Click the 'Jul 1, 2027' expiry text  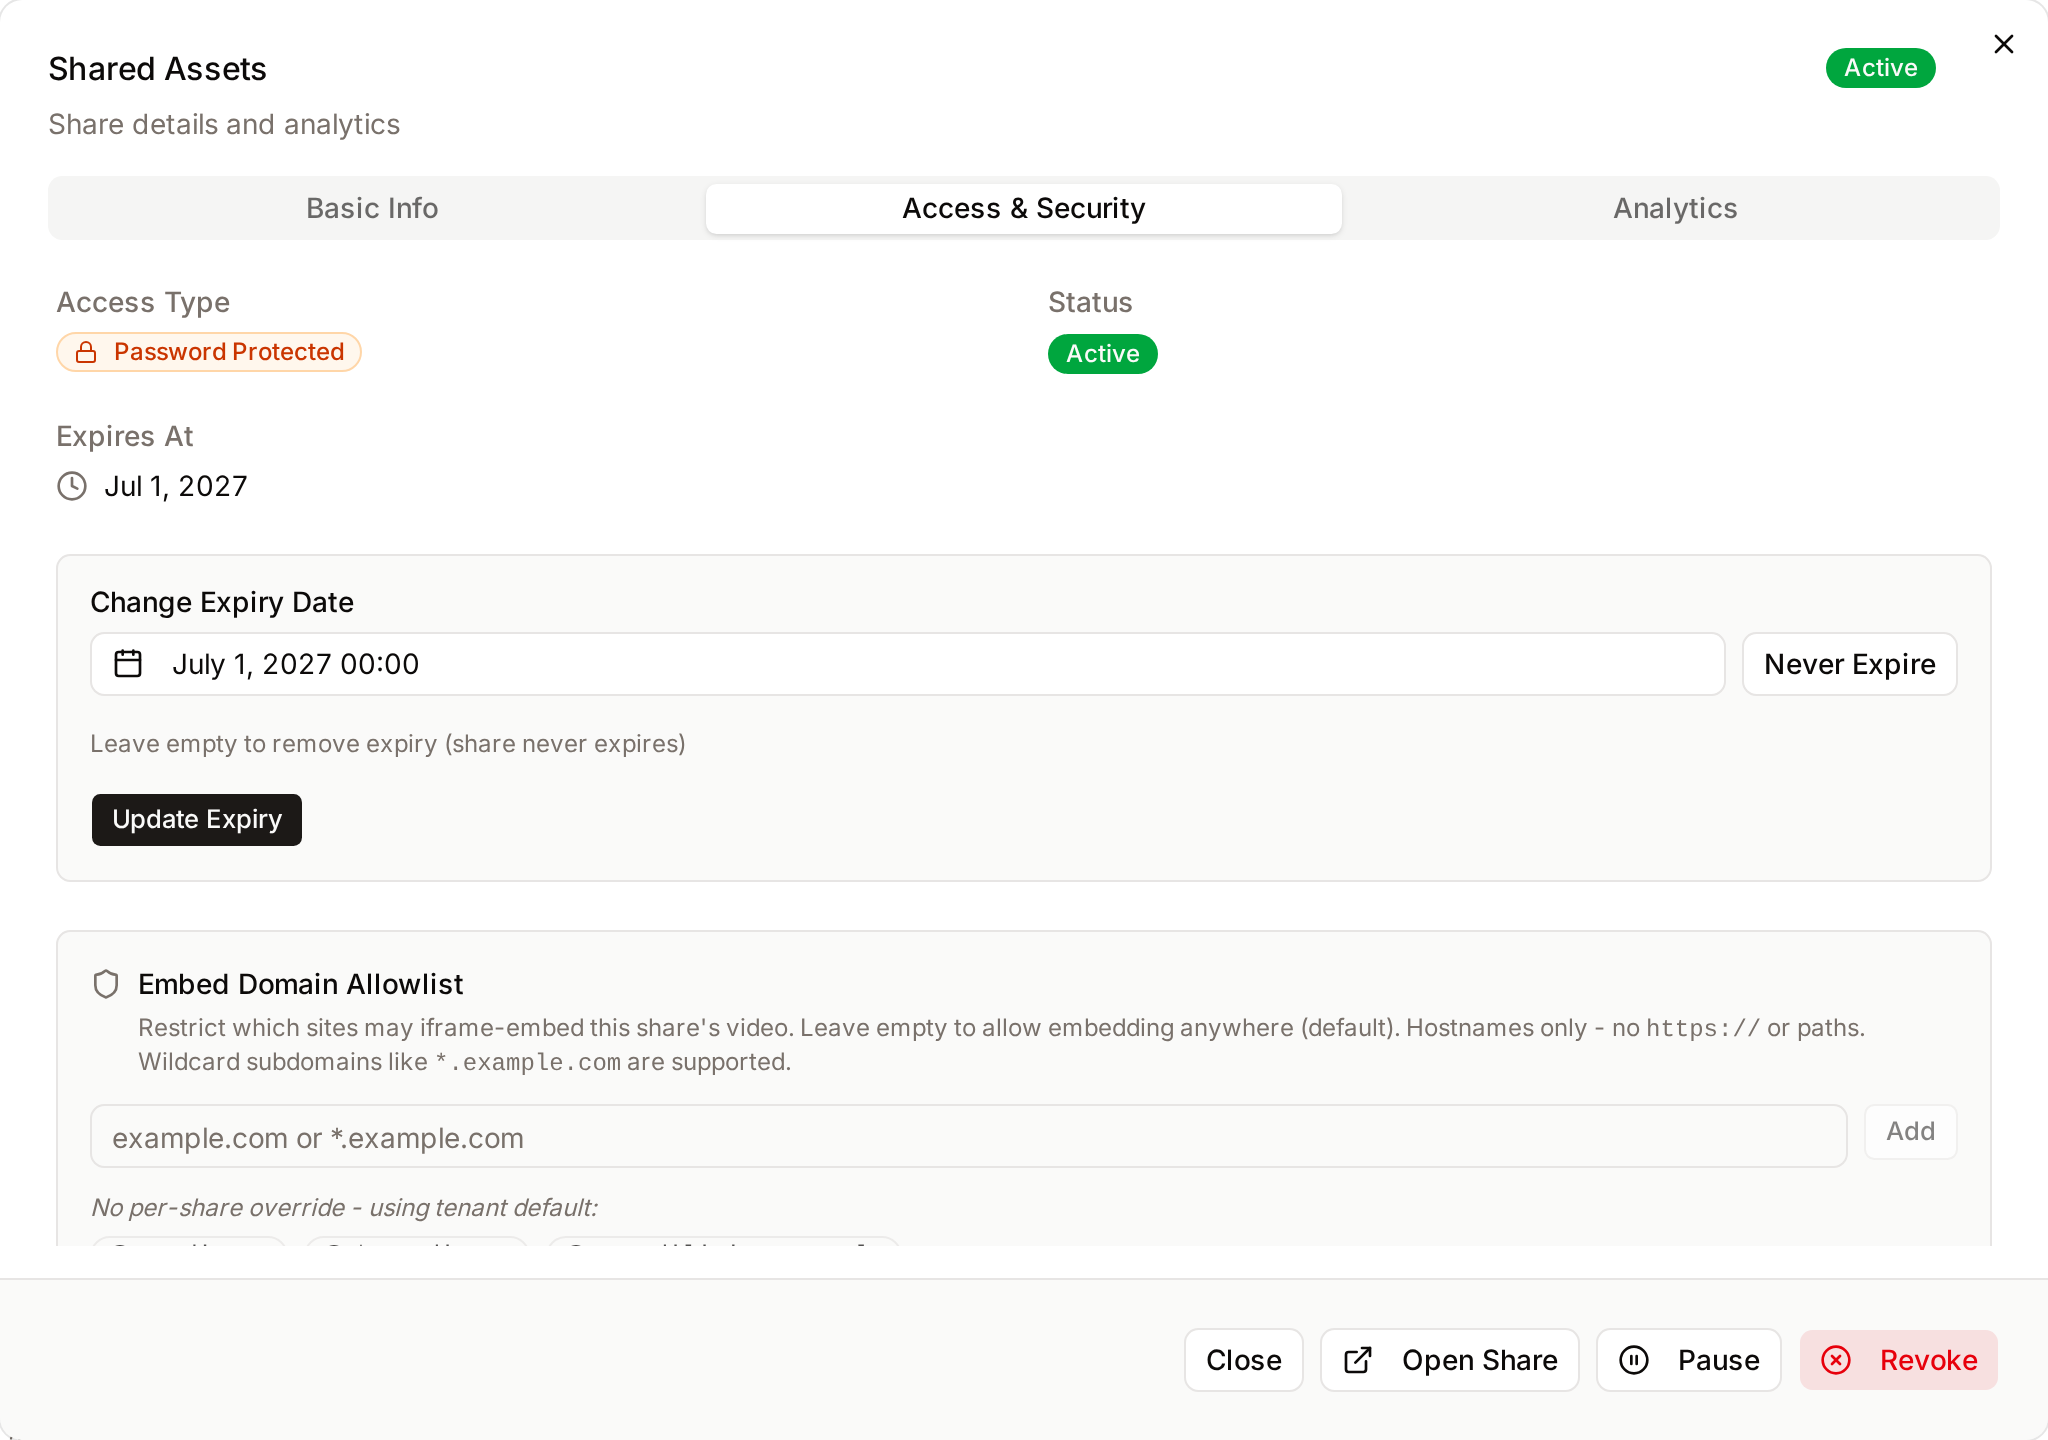pos(176,486)
